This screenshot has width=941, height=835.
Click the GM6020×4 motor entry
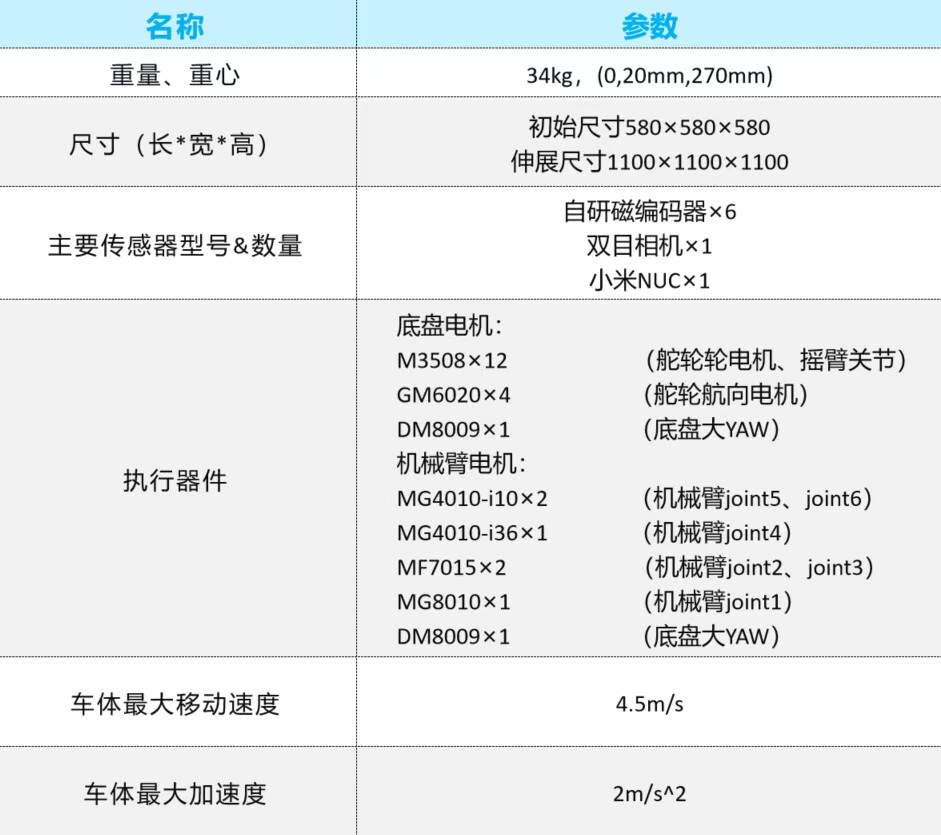point(453,395)
